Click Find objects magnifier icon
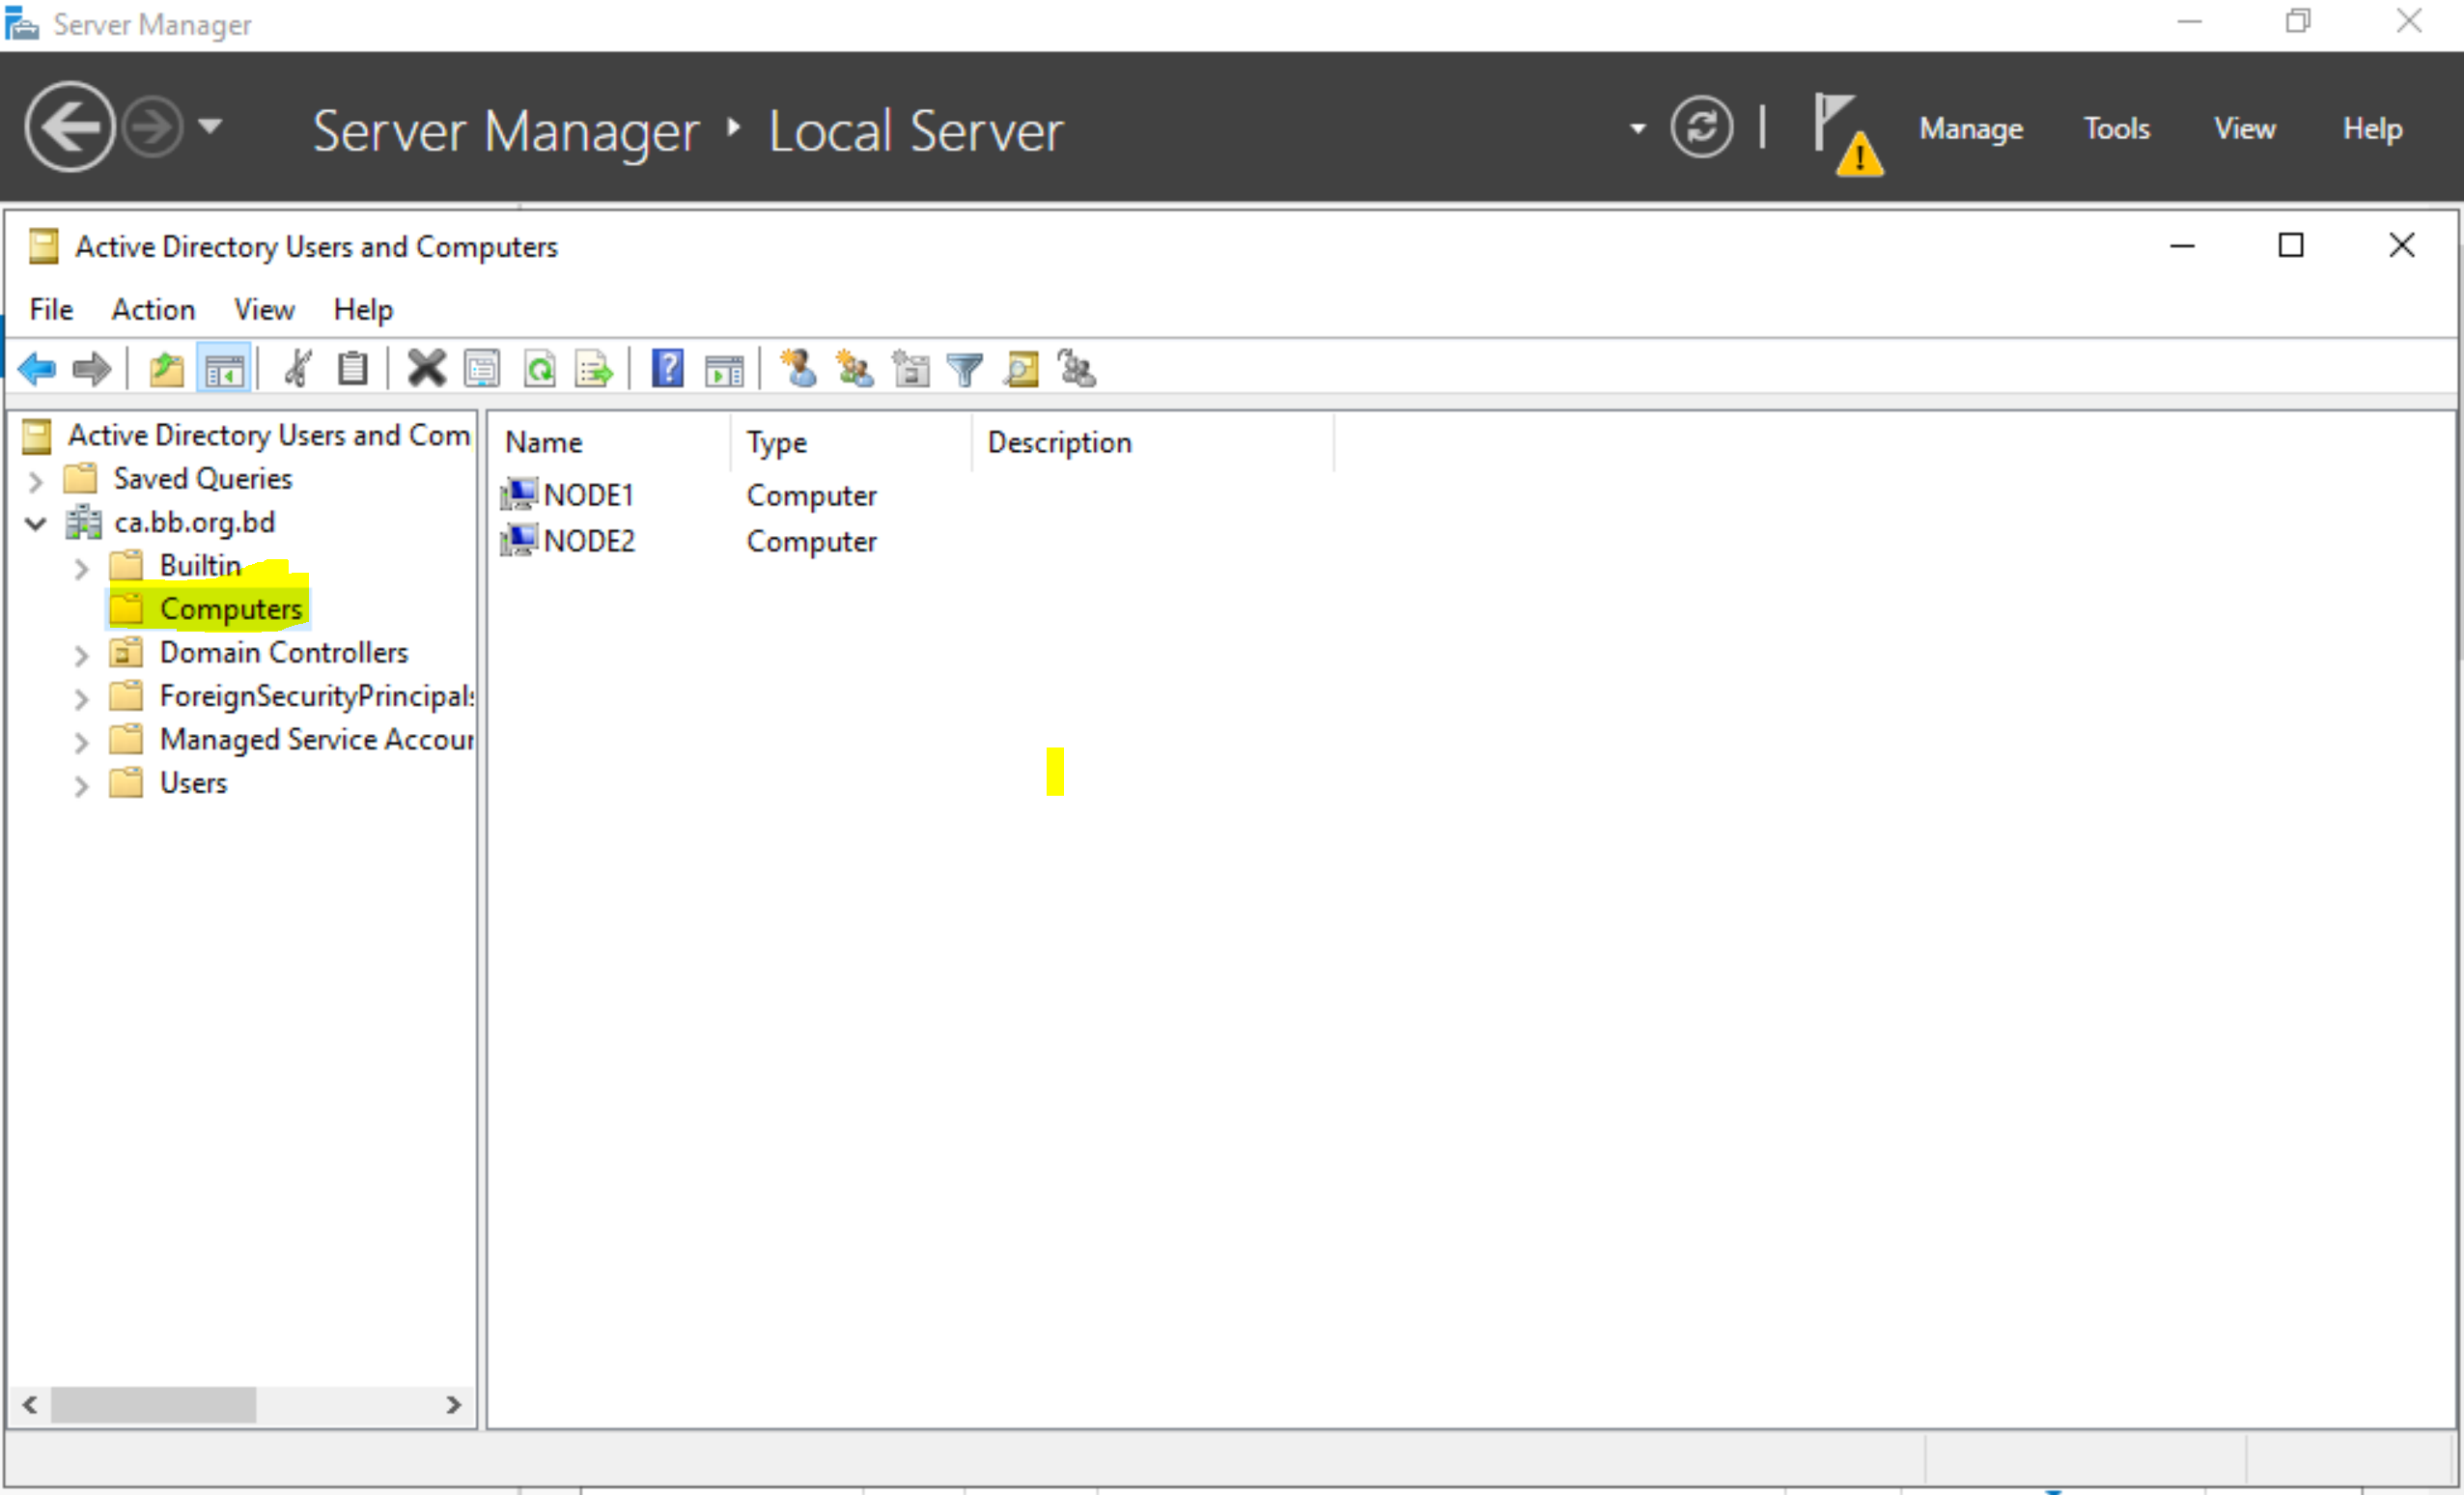 [x=1022, y=370]
